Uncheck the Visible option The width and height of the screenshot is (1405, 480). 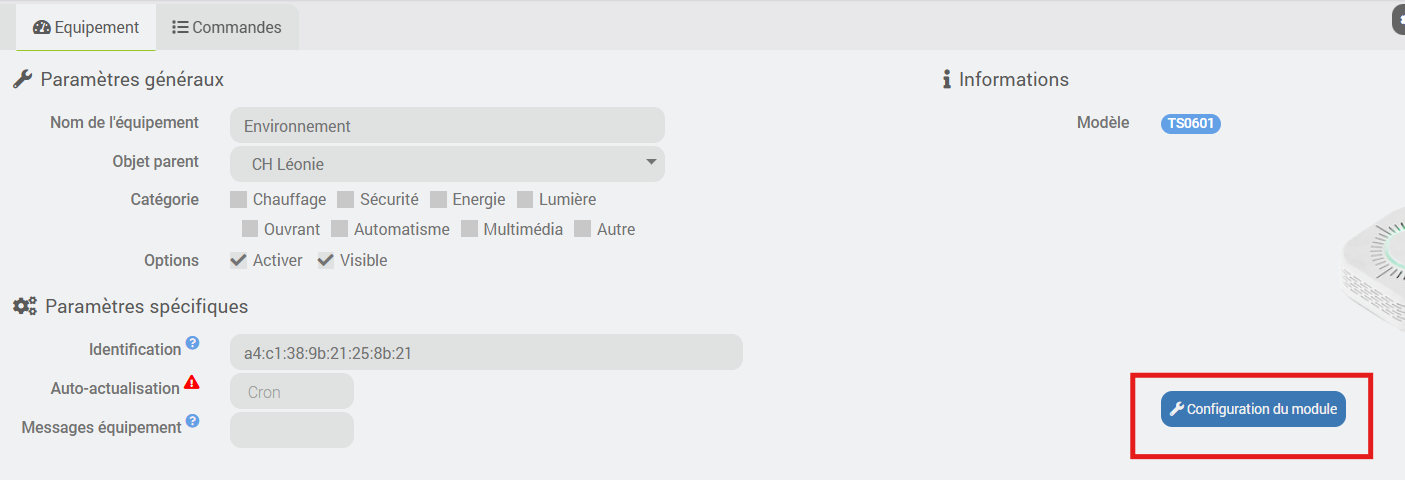(326, 260)
